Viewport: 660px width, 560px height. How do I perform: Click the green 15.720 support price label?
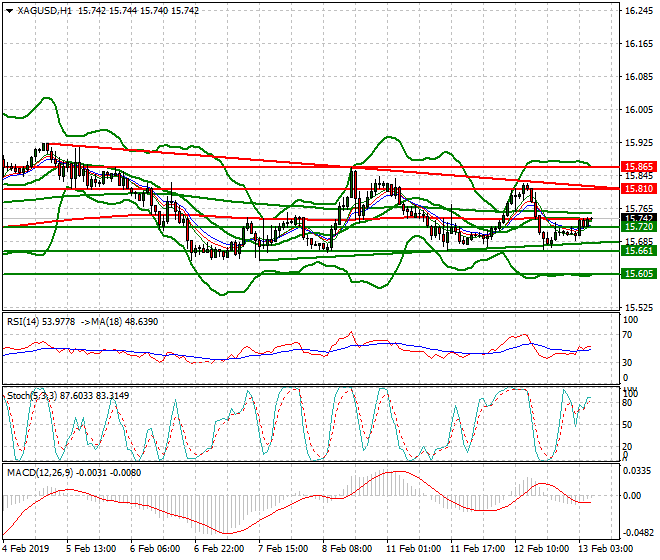pos(639,227)
